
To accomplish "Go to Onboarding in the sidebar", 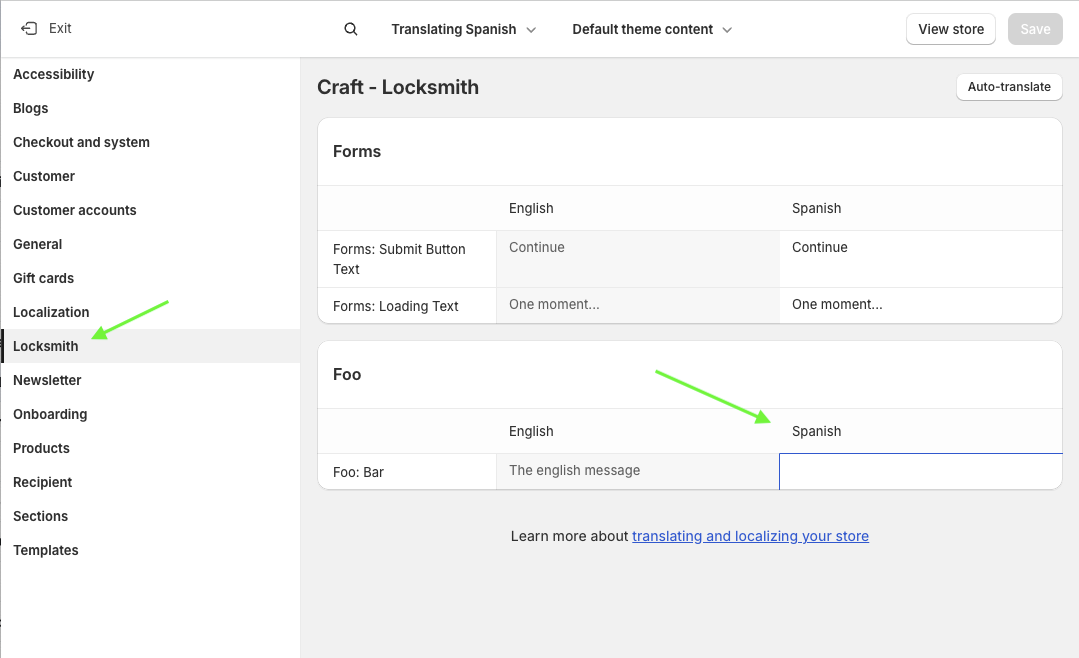I will click(x=50, y=414).
